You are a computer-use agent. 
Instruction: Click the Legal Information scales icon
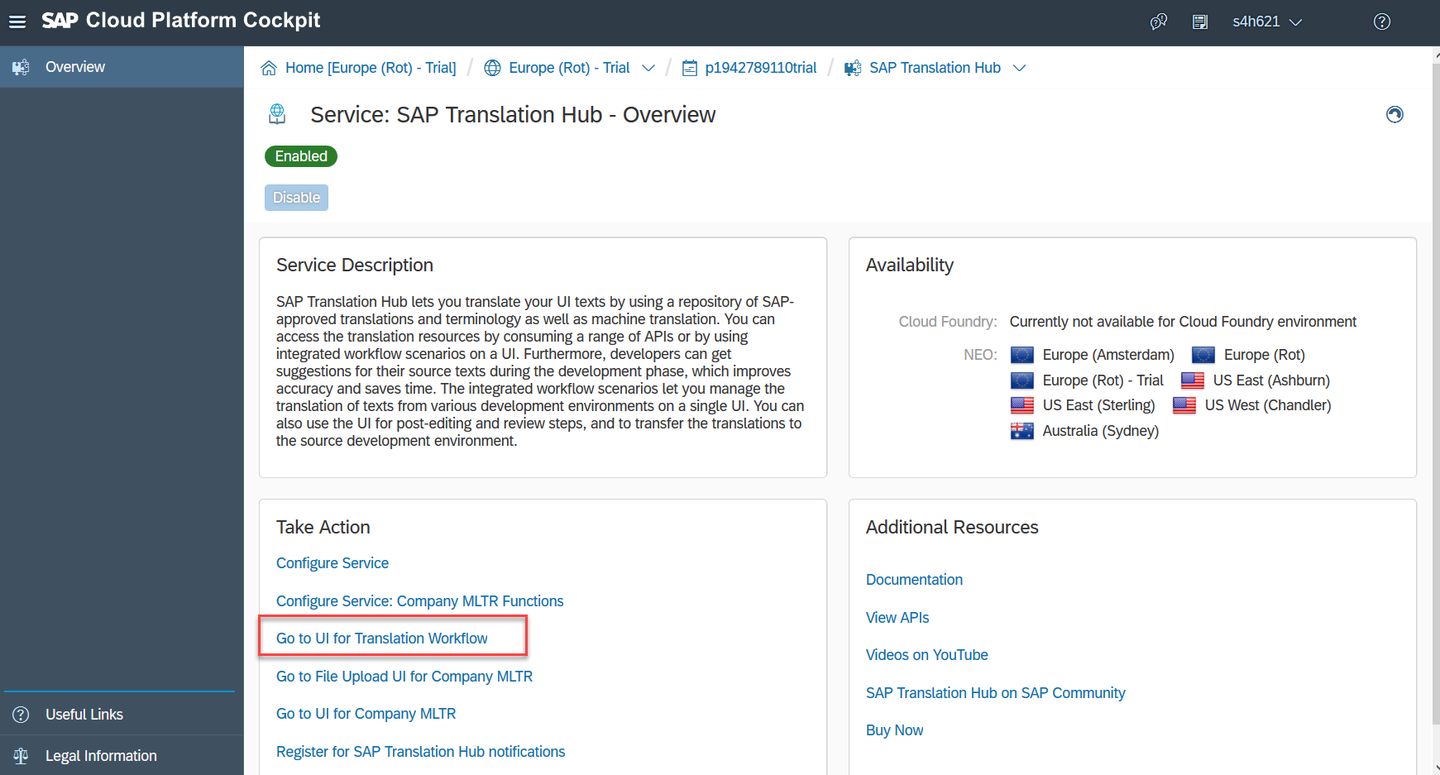pyautogui.click(x=20, y=755)
